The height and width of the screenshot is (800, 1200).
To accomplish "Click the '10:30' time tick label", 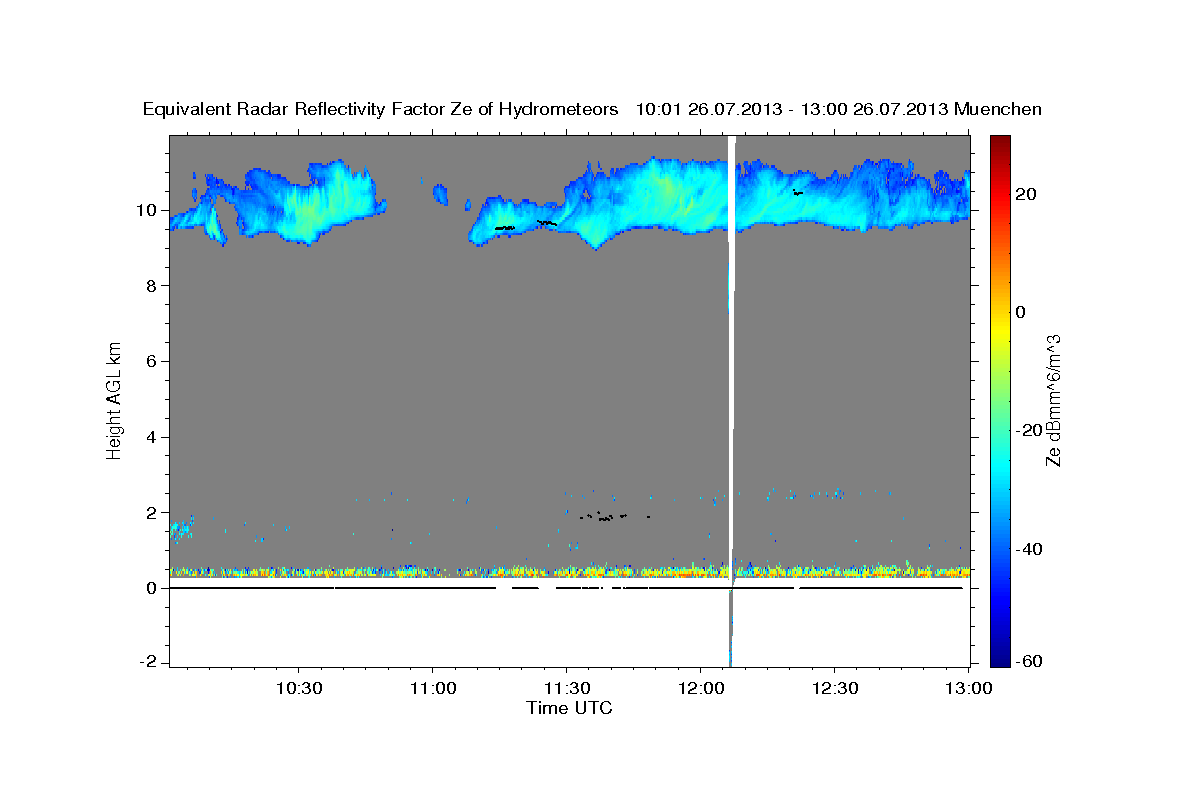I will click(298, 688).
